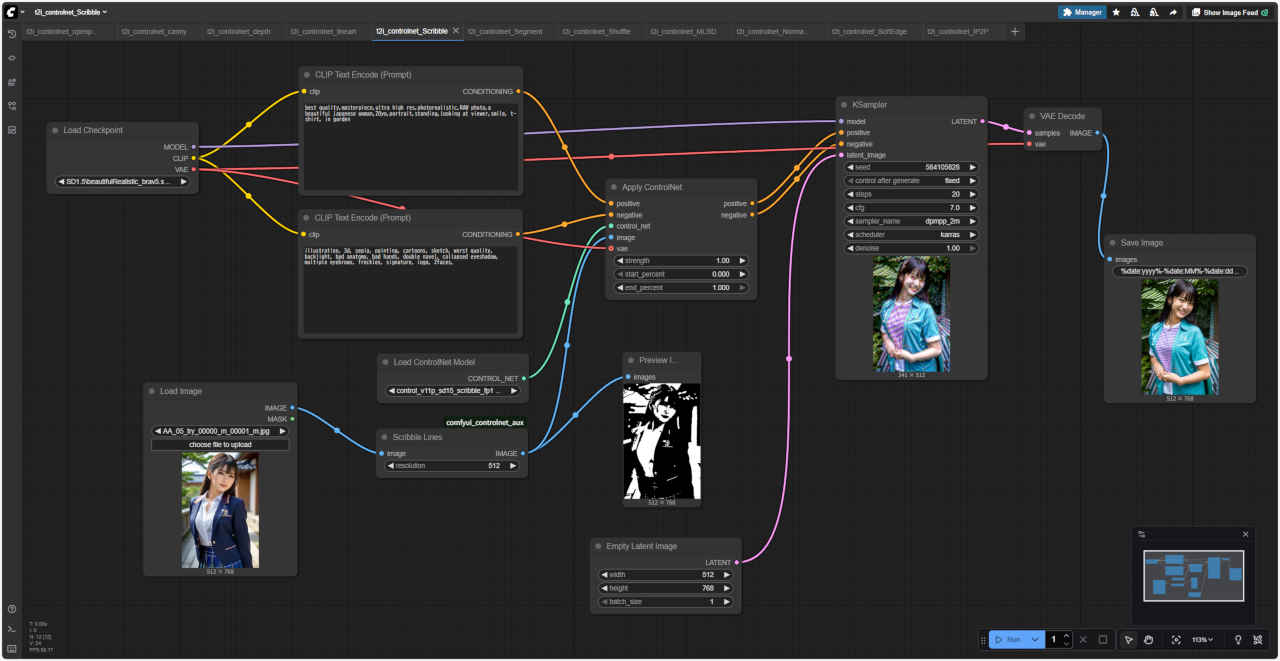Click choose file to upload button
The width and height of the screenshot is (1280, 661).
click(x=220, y=444)
